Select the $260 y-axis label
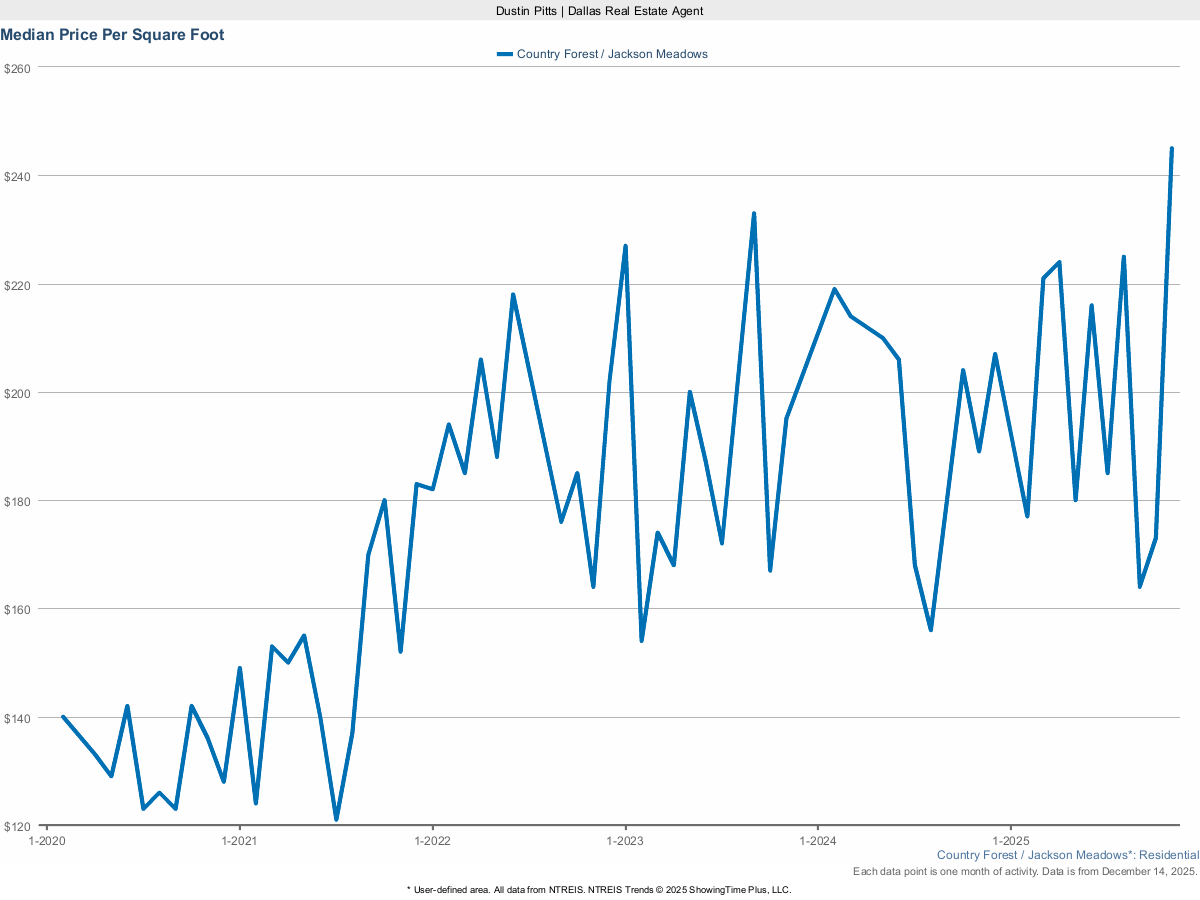This screenshot has width=1200, height=900. (18, 68)
